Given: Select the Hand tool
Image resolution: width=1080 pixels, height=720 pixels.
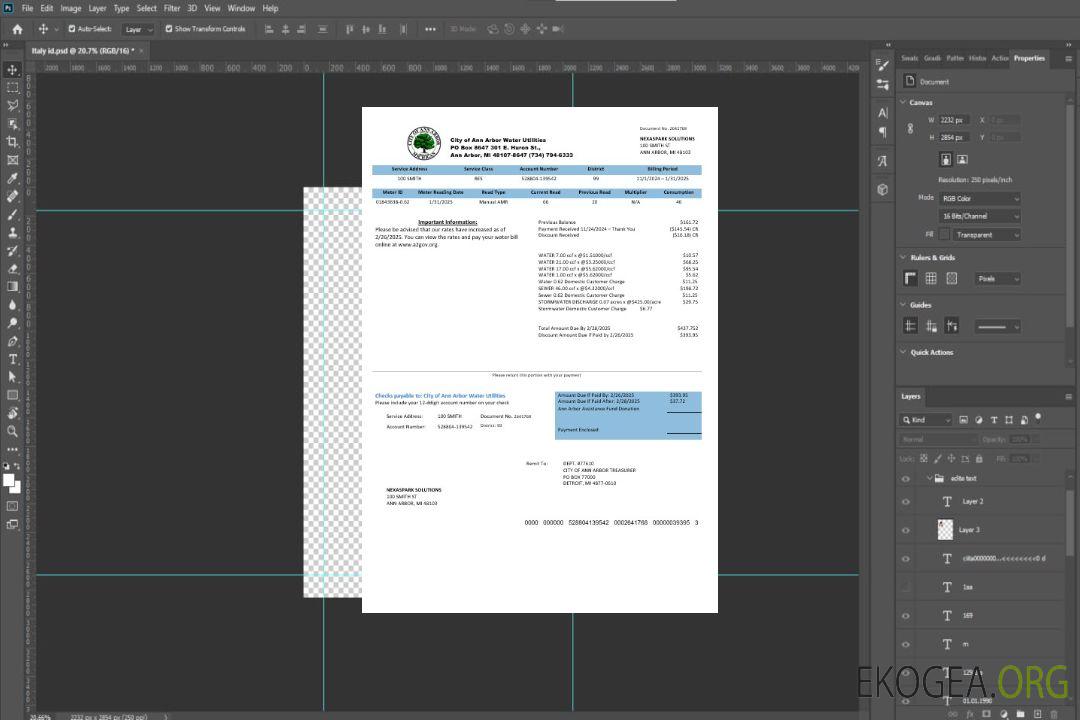Looking at the screenshot, I should [x=12, y=413].
